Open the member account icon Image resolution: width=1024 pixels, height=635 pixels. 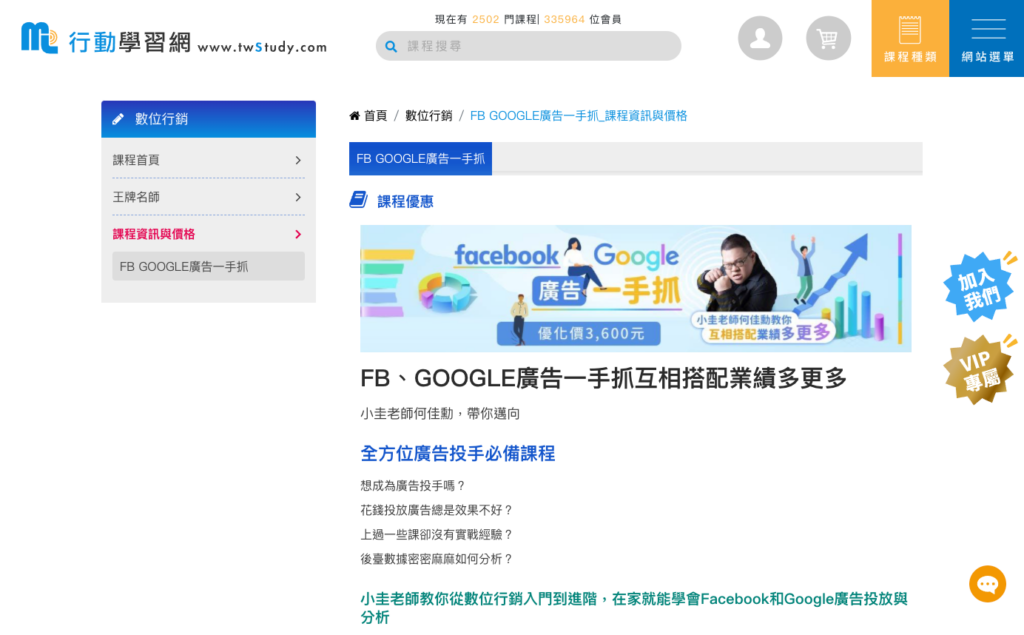pos(760,38)
